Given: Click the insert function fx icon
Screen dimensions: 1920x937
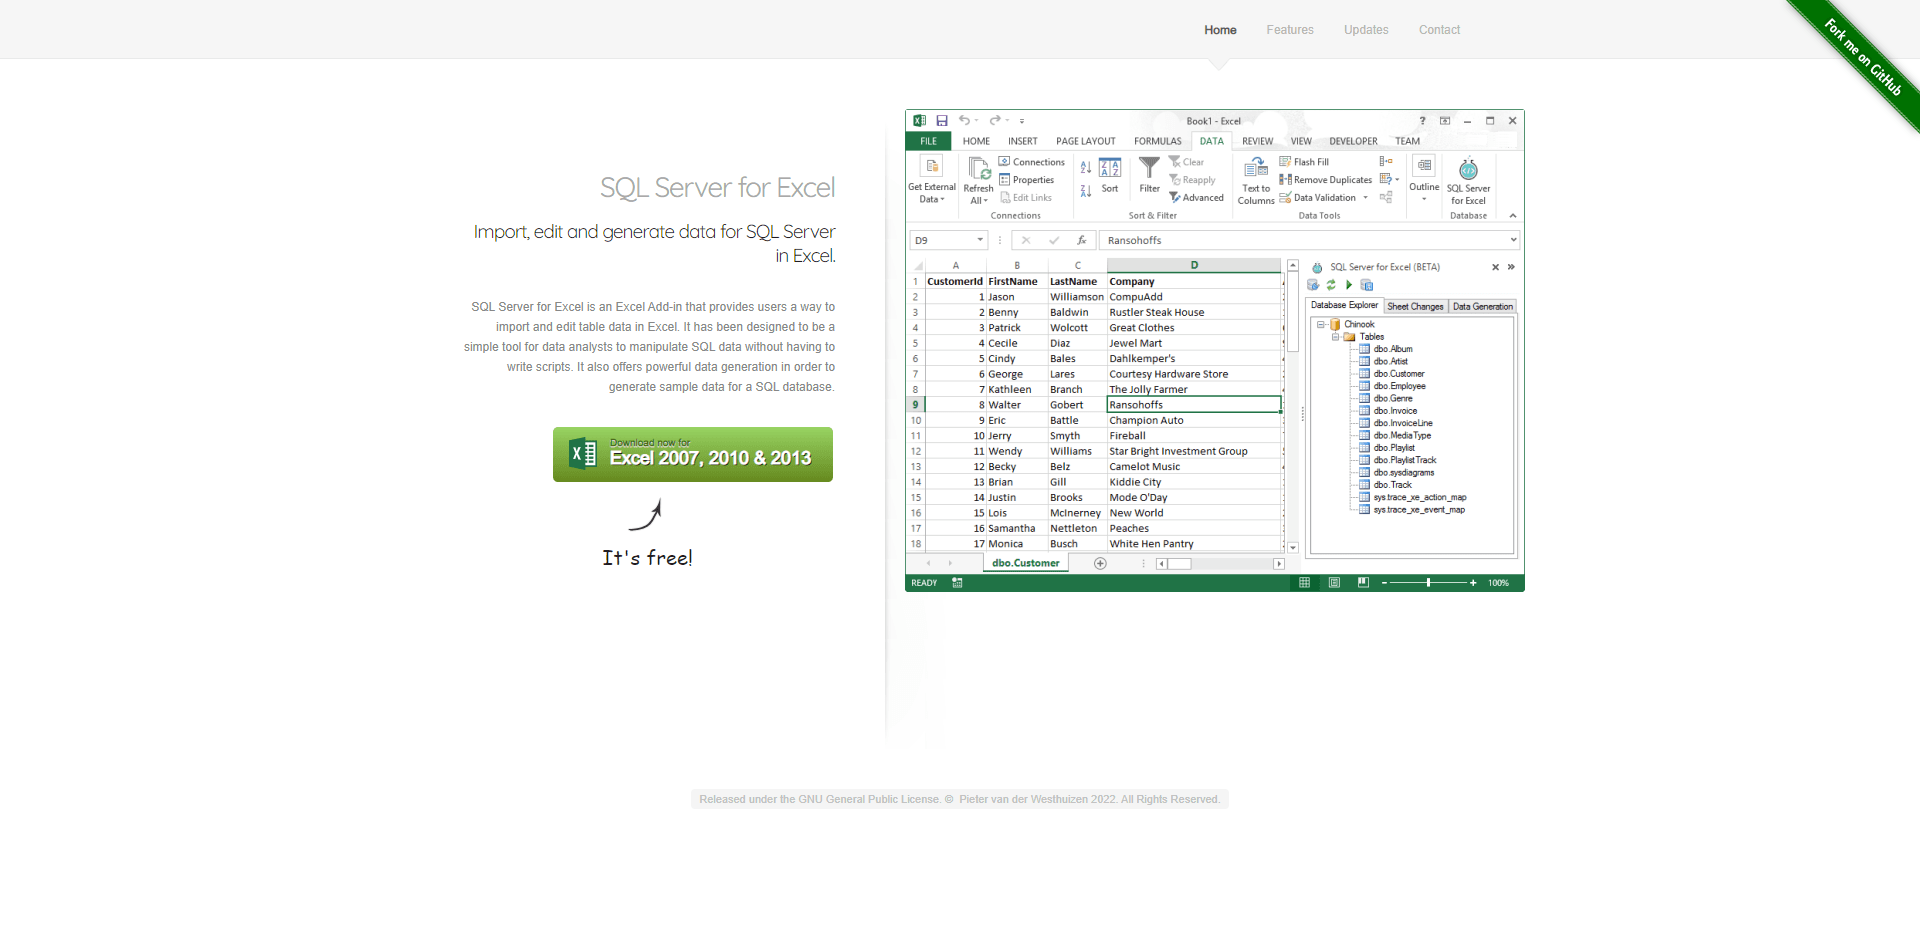Looking at the screenshot, I should [1081, 240].
